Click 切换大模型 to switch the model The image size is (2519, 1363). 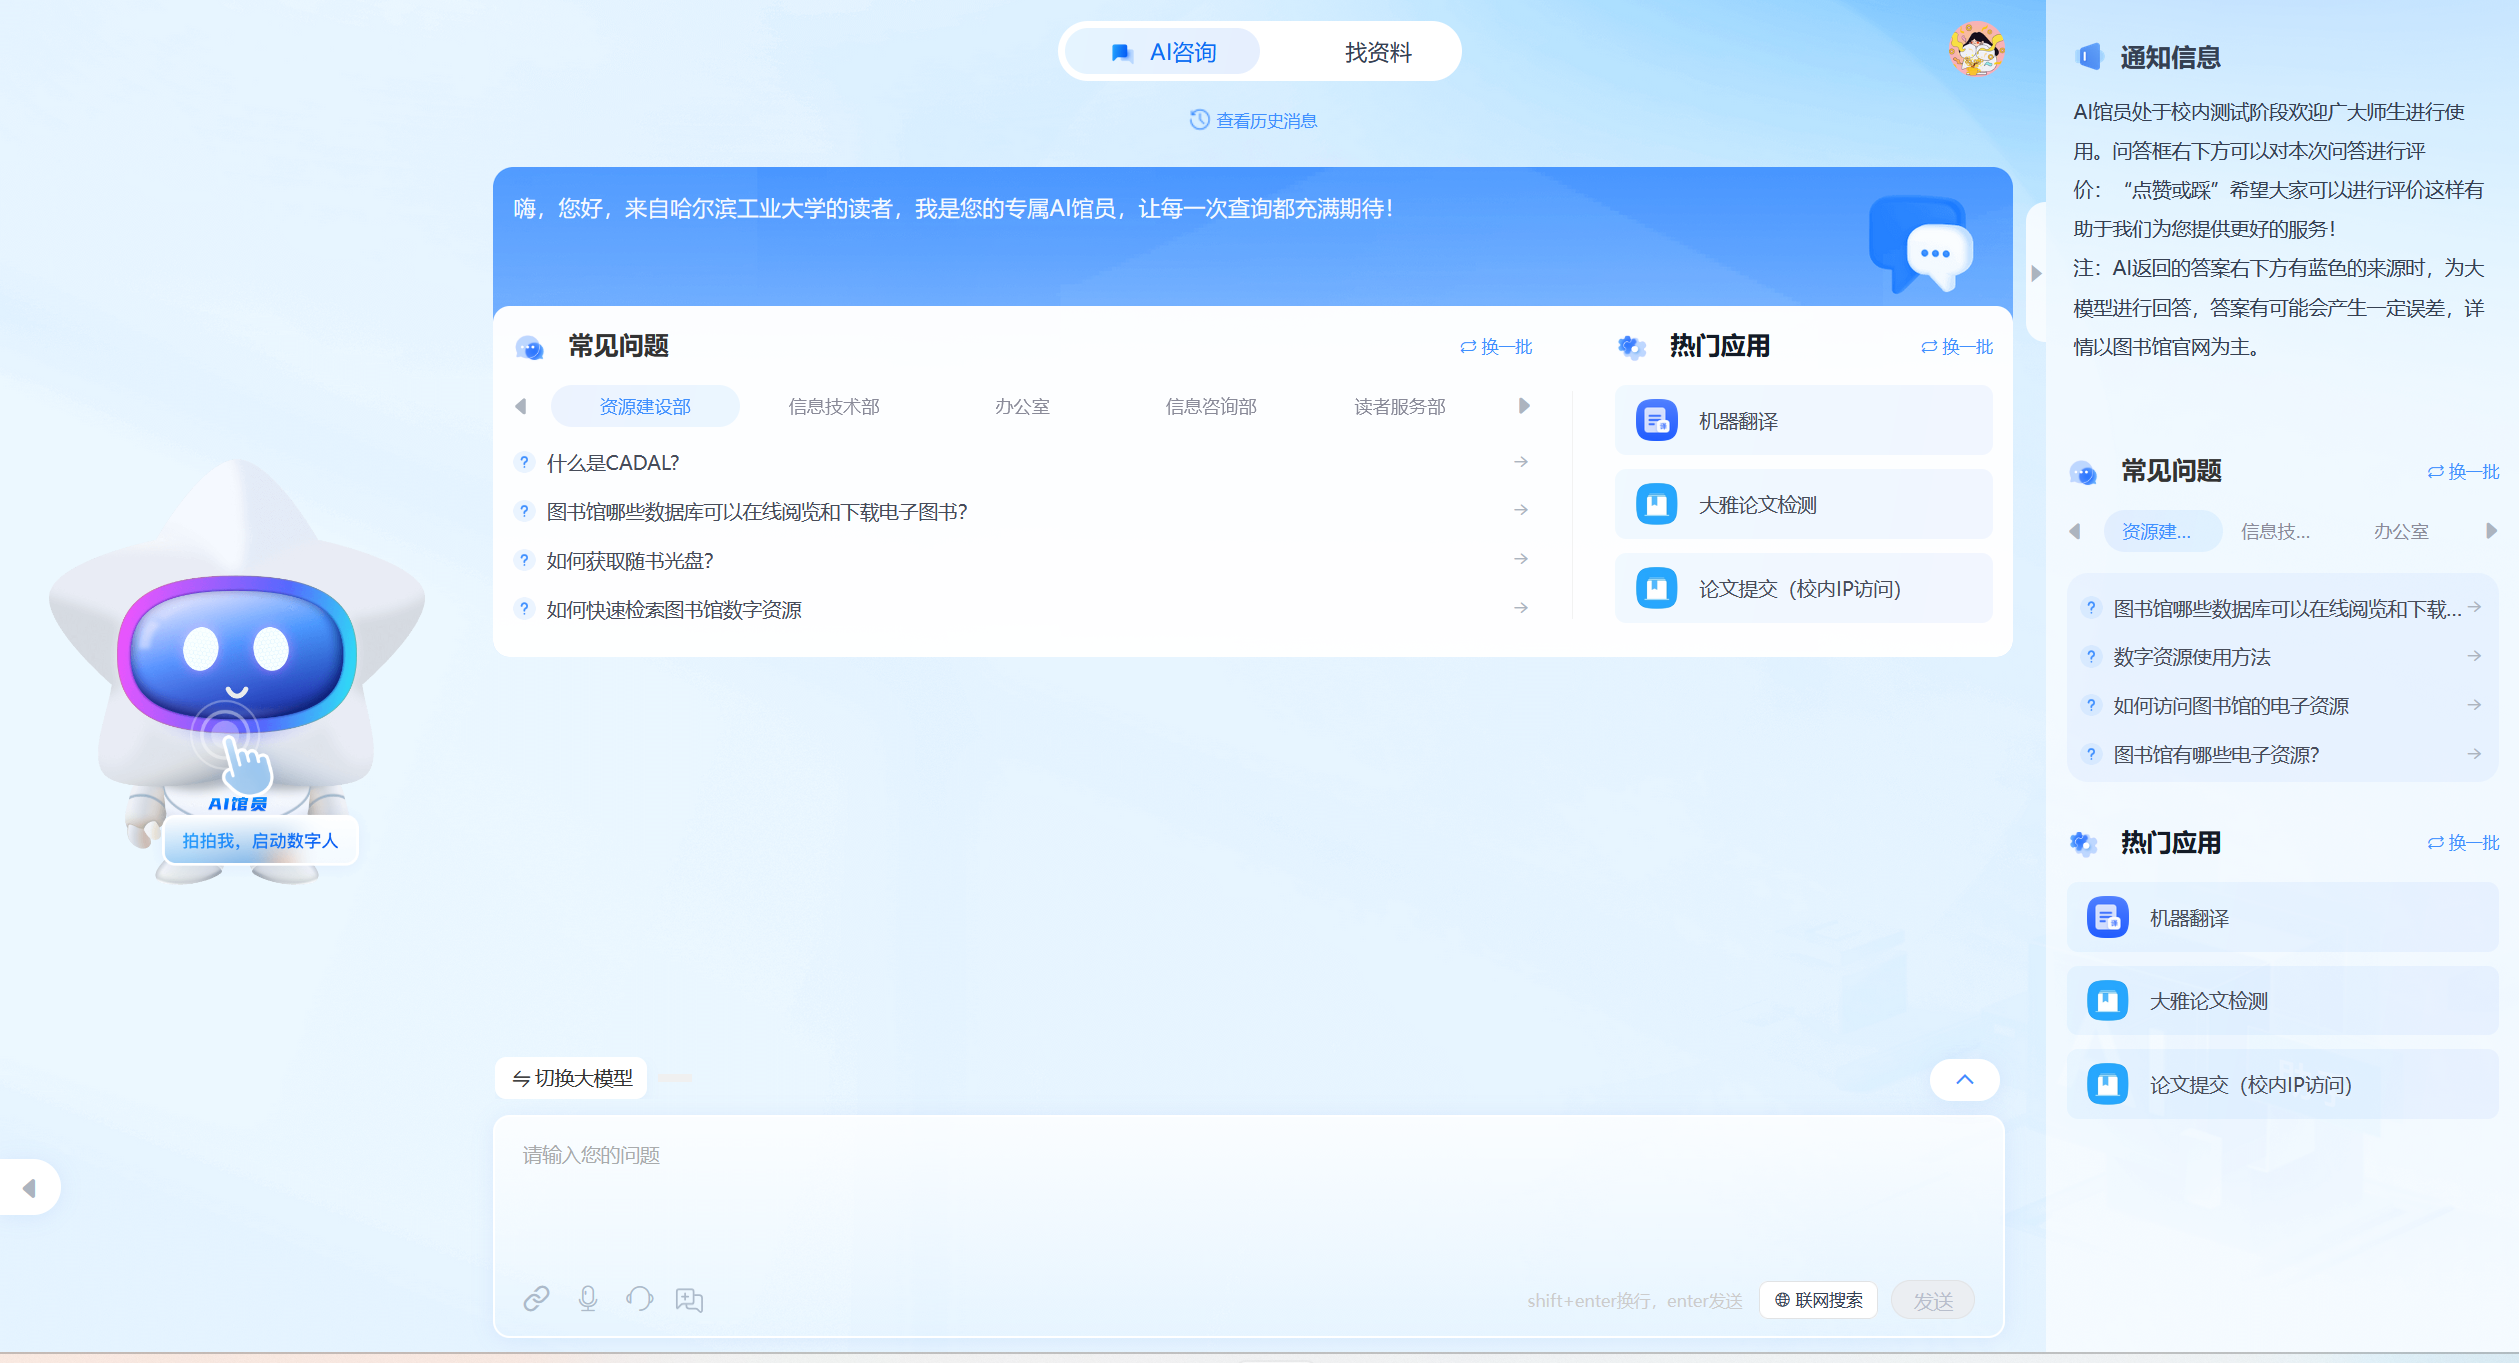[x=572, y=1078]
